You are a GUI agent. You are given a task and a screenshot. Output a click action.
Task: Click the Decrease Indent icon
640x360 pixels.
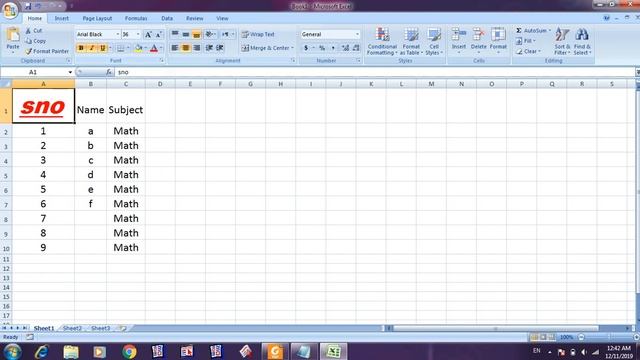209,48
